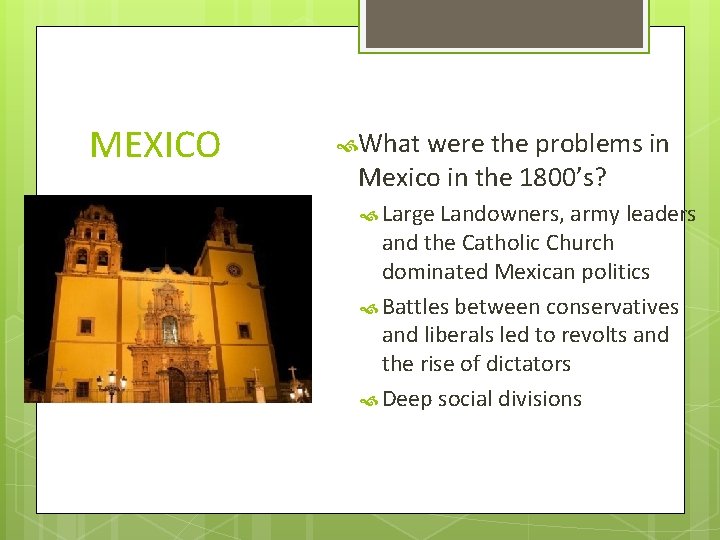
Task: Click the gray rectangle at slide top
Action: 504,23
